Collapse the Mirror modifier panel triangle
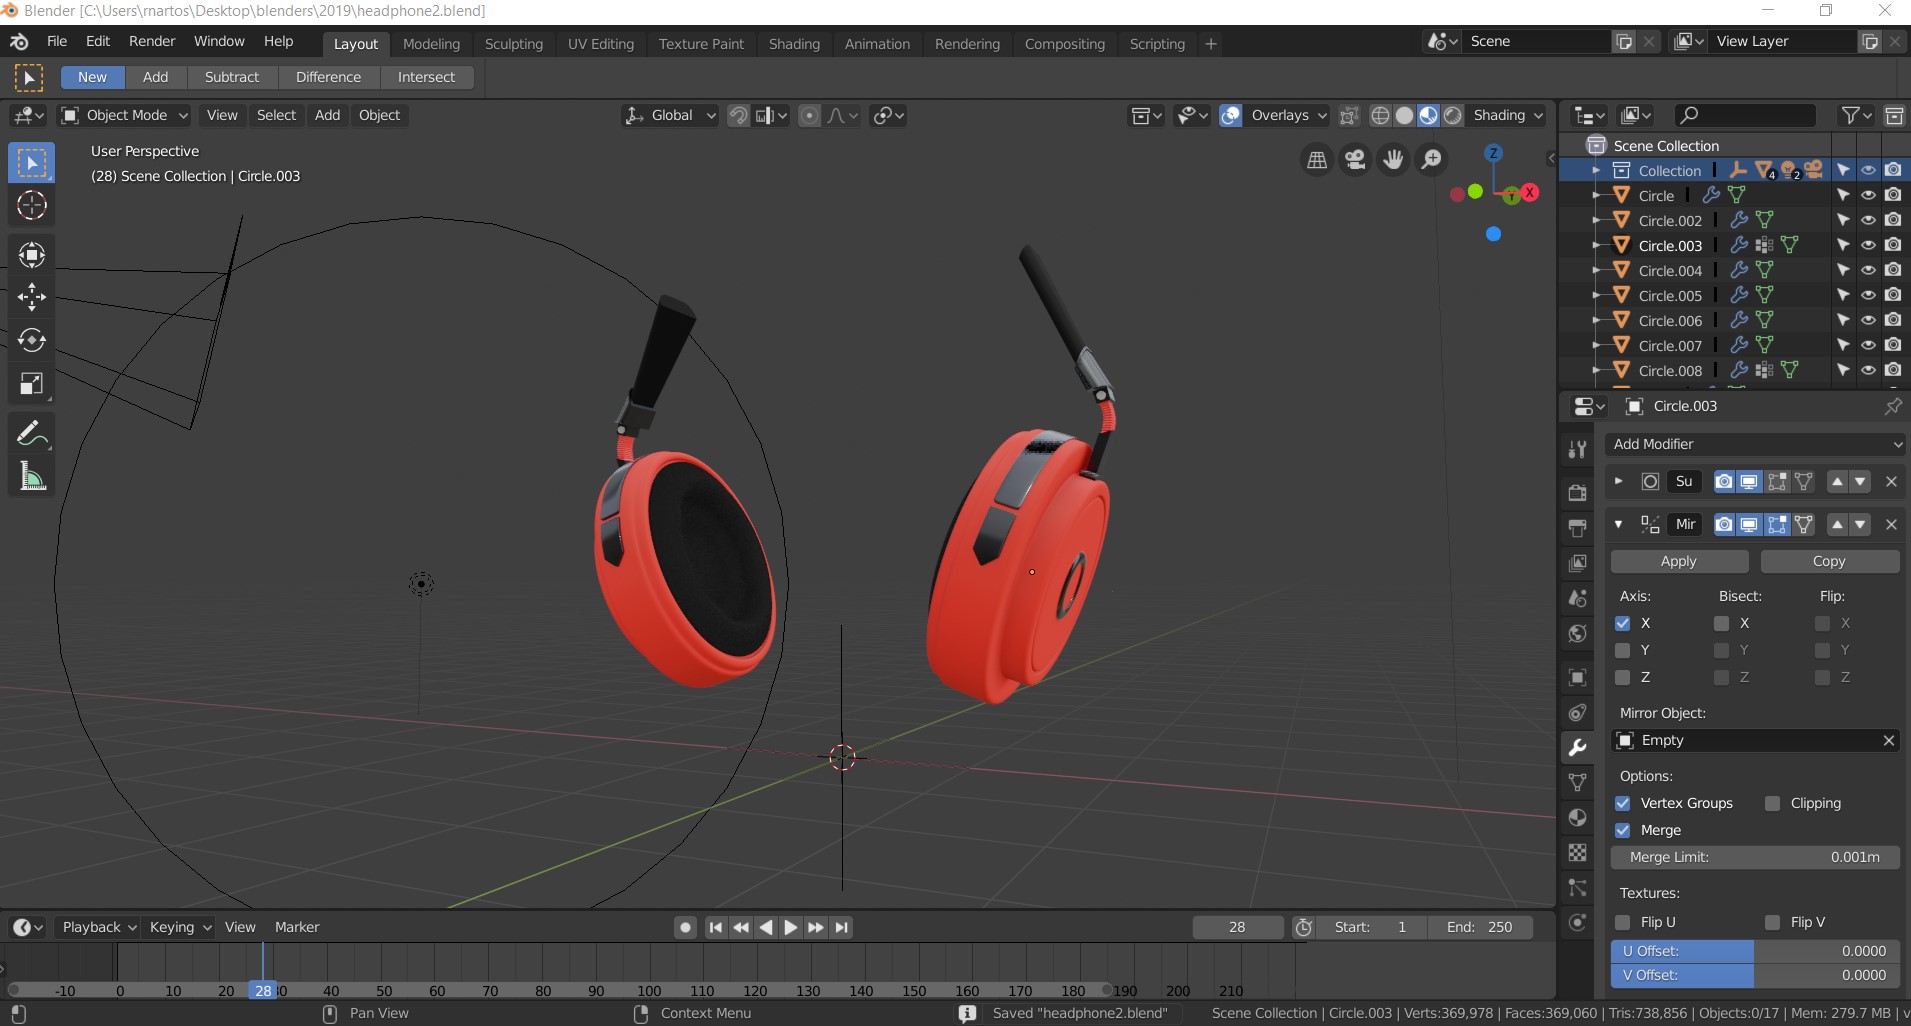The height and width of the screenshot is (1026, 1911). pos(1619,524)
